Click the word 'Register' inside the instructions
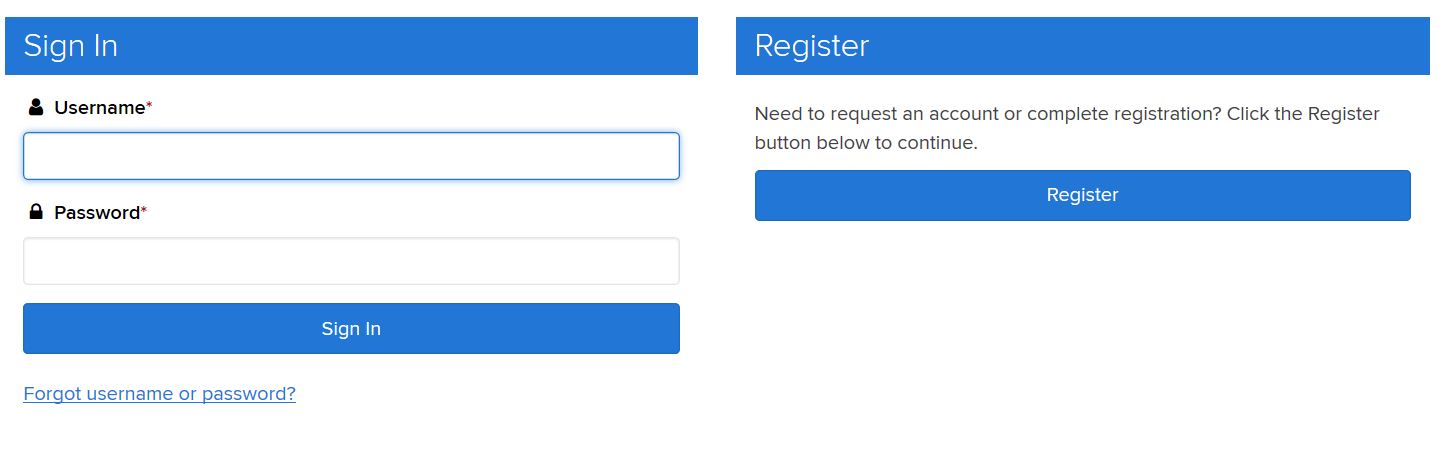Screen dimensions: 1453x455 coord(1344,114)
